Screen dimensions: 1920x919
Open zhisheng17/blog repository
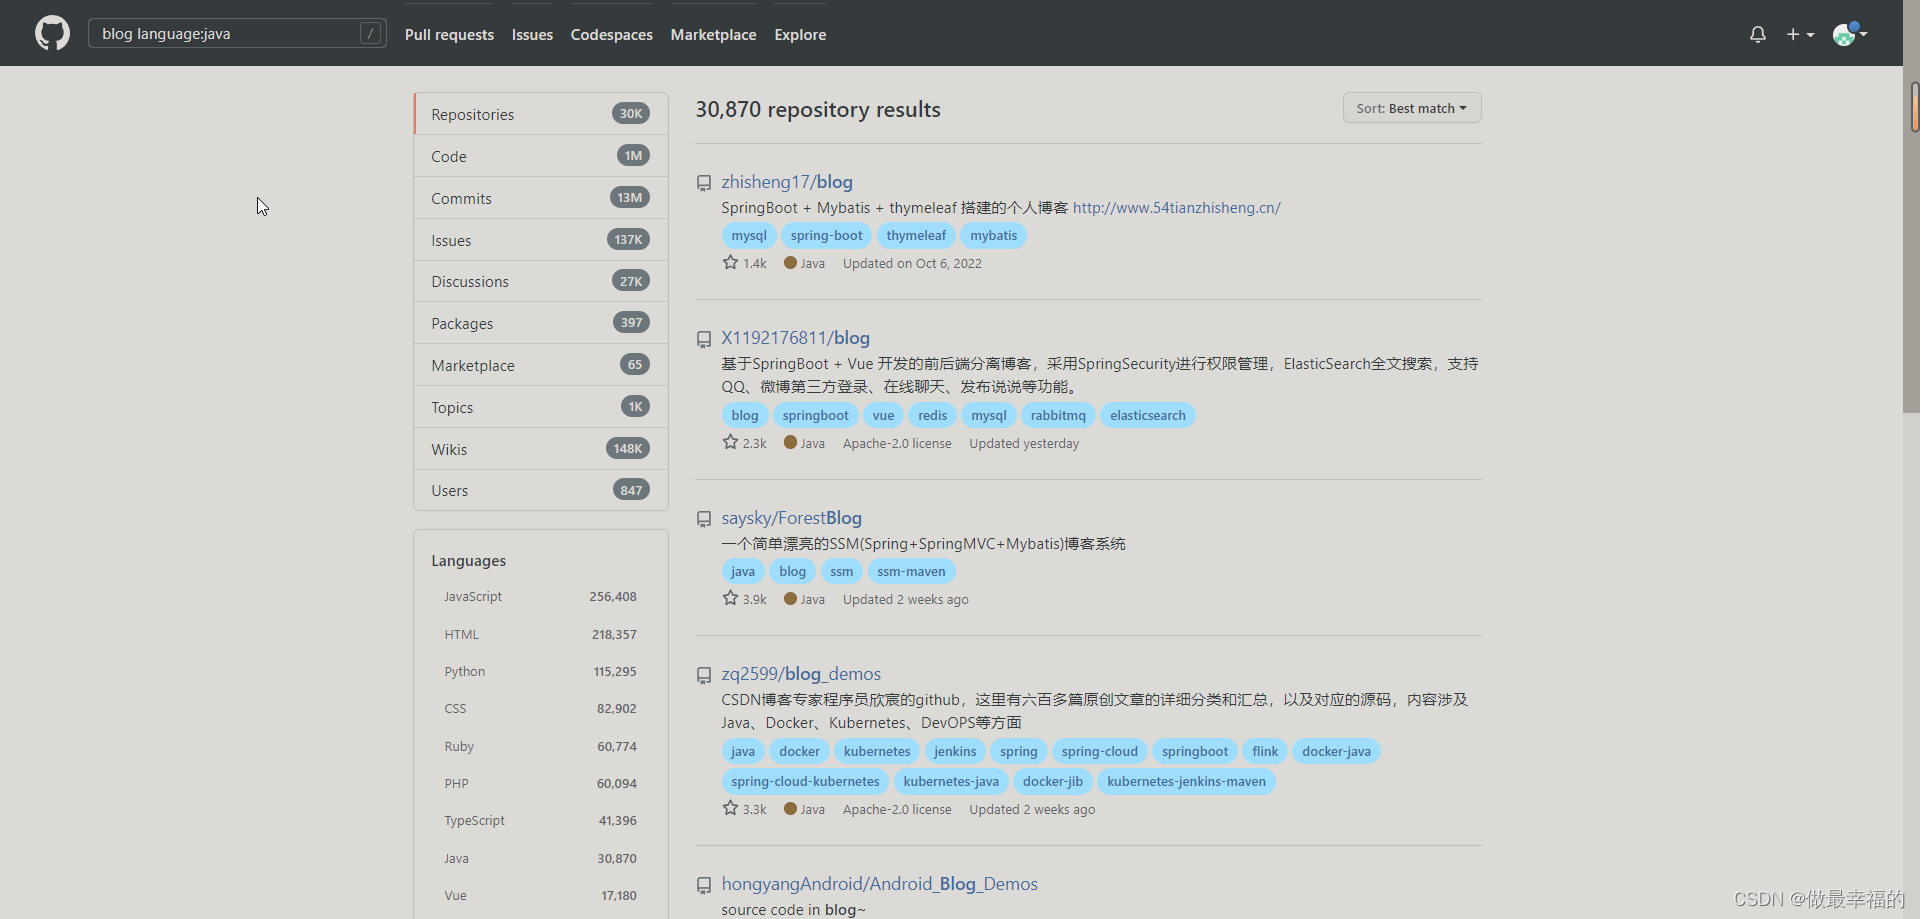click(787, 182)
